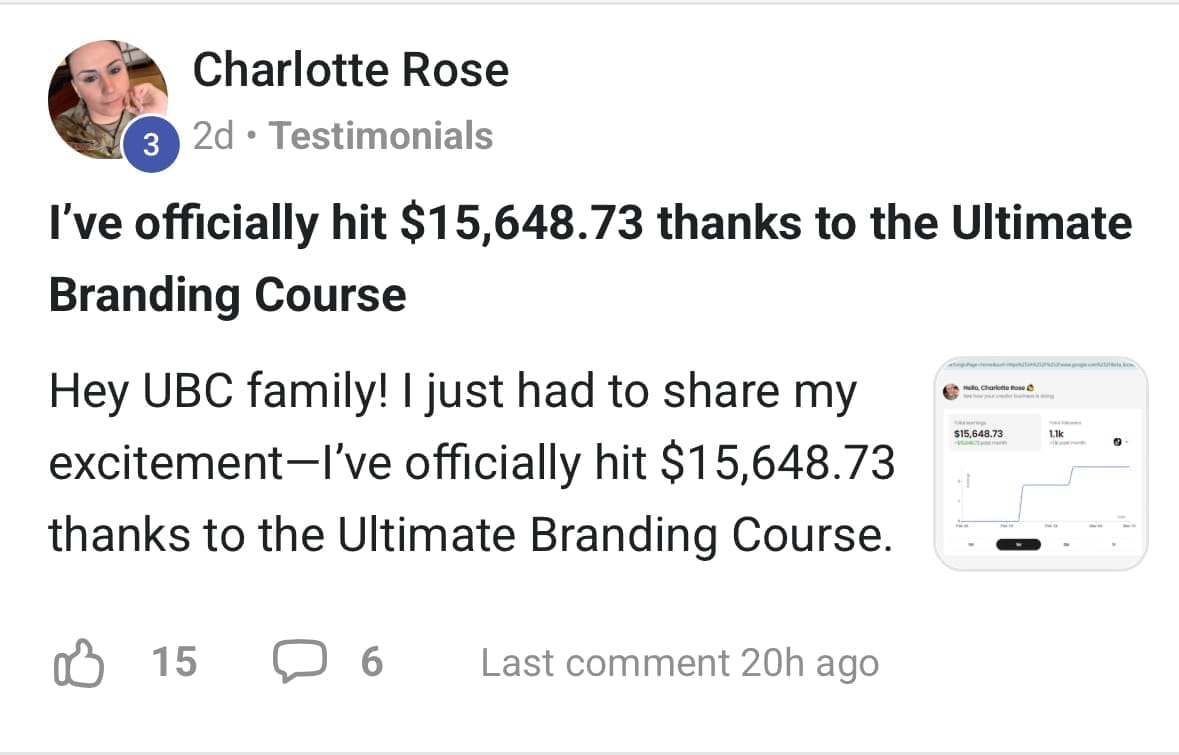Click the blue level 3 badge
1179x755 pixels.
pos(149,145)
